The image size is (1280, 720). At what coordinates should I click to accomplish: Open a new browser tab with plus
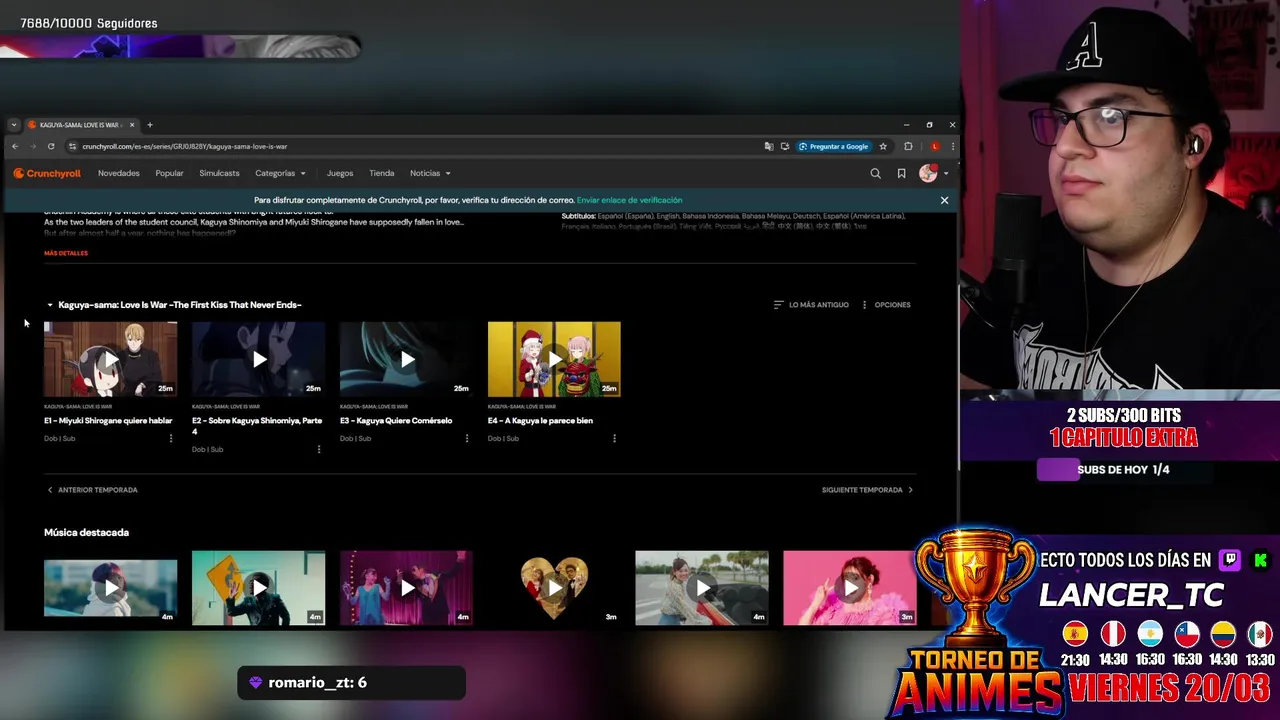pyautogui.click(x=149, y=125)
